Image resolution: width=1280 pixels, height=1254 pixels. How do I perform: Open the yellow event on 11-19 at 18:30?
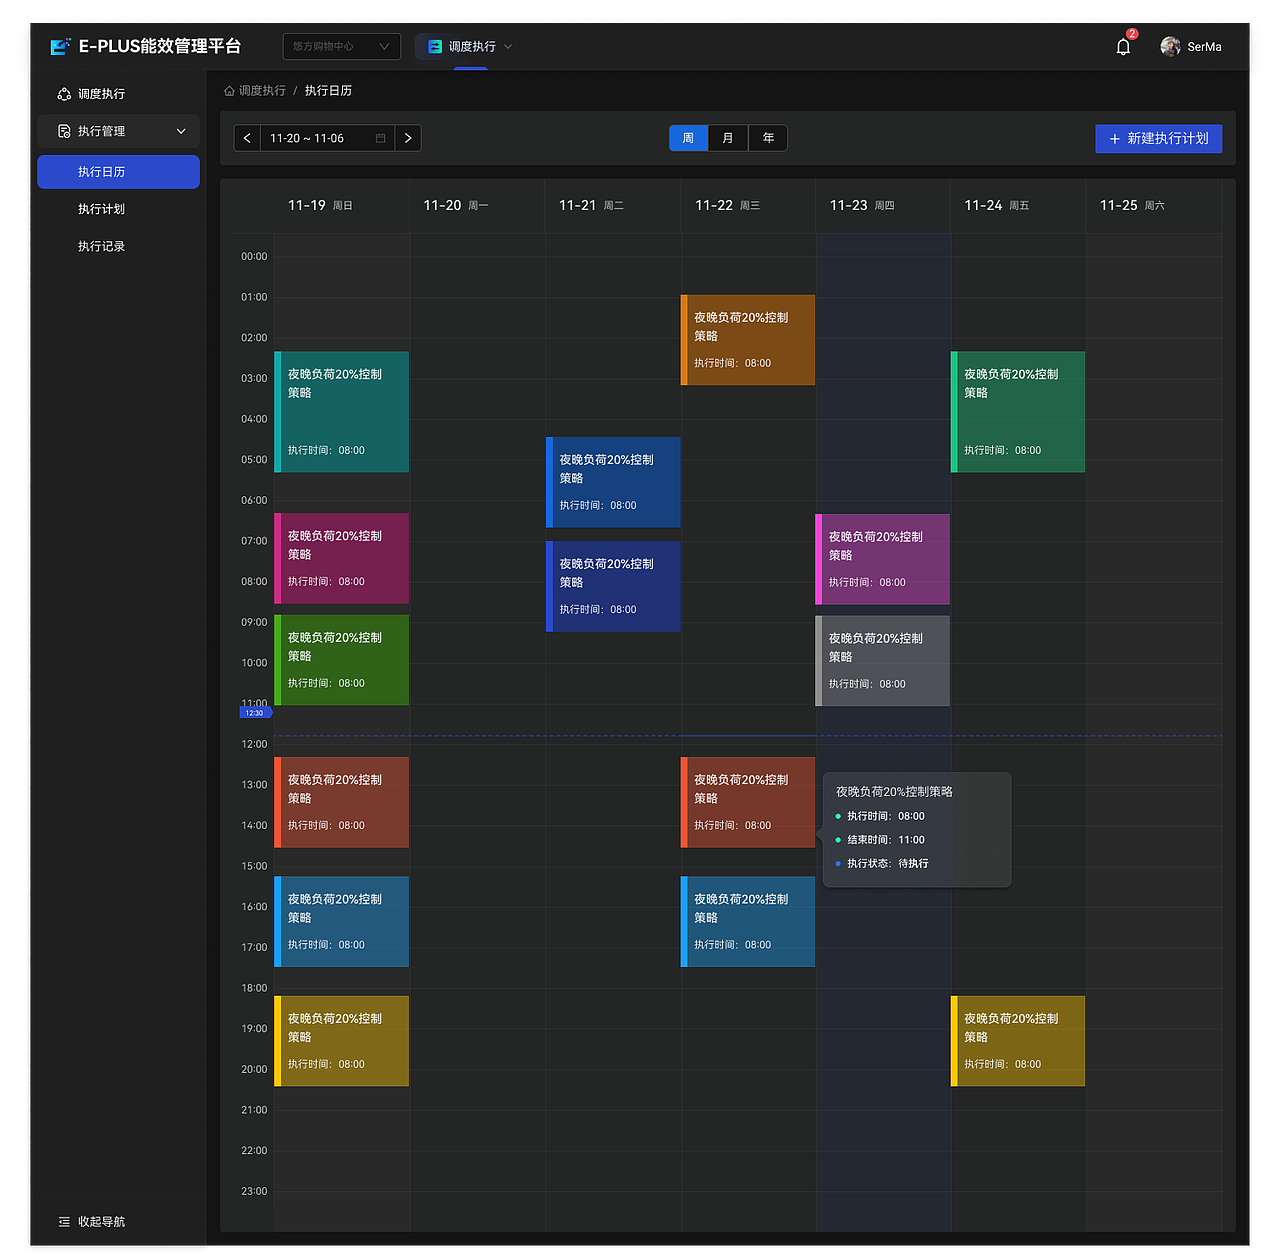click(x=342, y=1041)
